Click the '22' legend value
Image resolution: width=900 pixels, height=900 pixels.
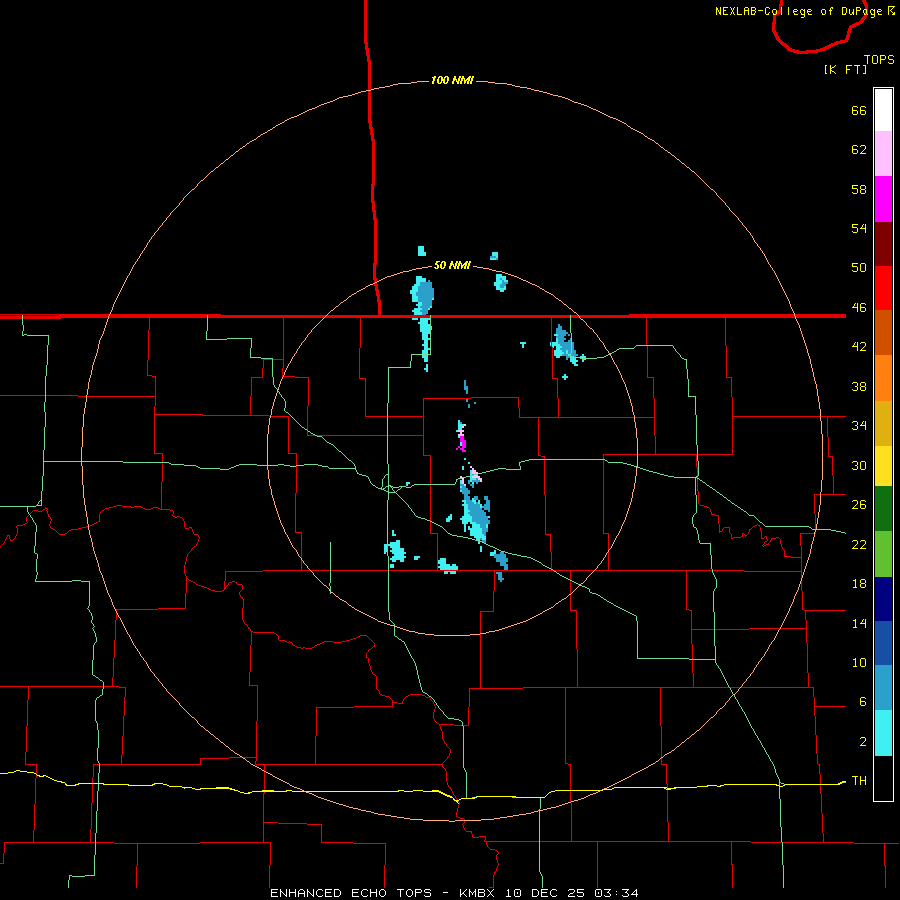click(859, 544)
